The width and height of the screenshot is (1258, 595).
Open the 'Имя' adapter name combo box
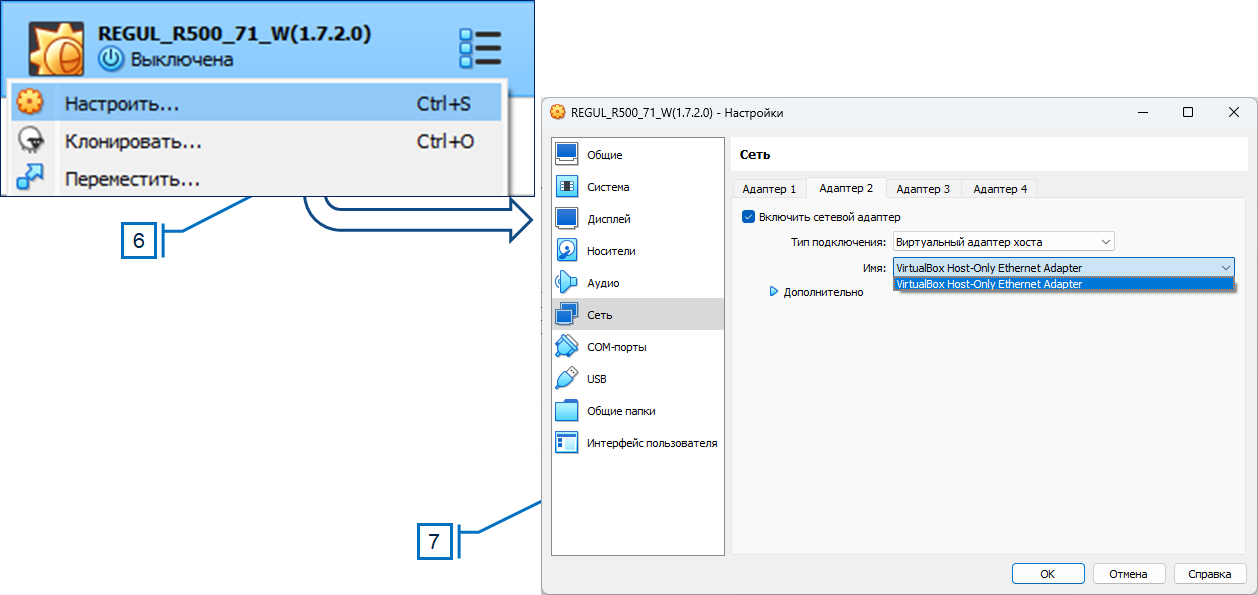1063,268
